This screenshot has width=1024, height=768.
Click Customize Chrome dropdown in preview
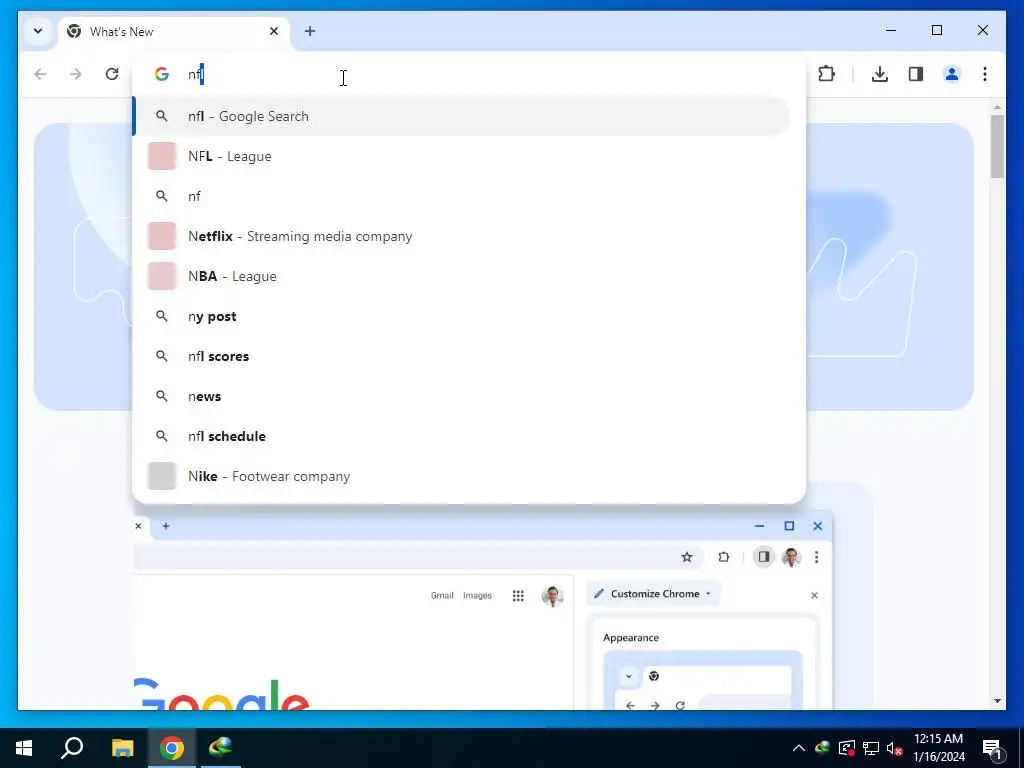click(x=653, y=594)
